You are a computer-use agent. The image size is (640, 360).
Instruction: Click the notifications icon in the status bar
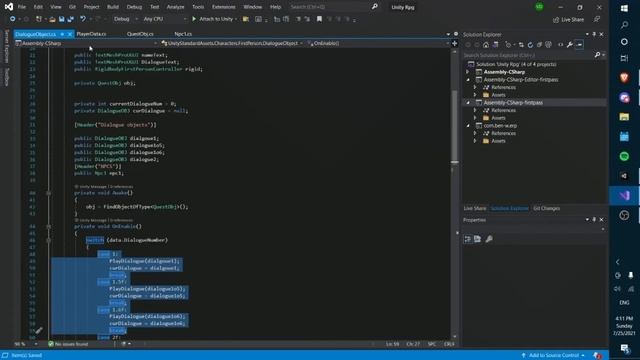click(x=598, y=355)
